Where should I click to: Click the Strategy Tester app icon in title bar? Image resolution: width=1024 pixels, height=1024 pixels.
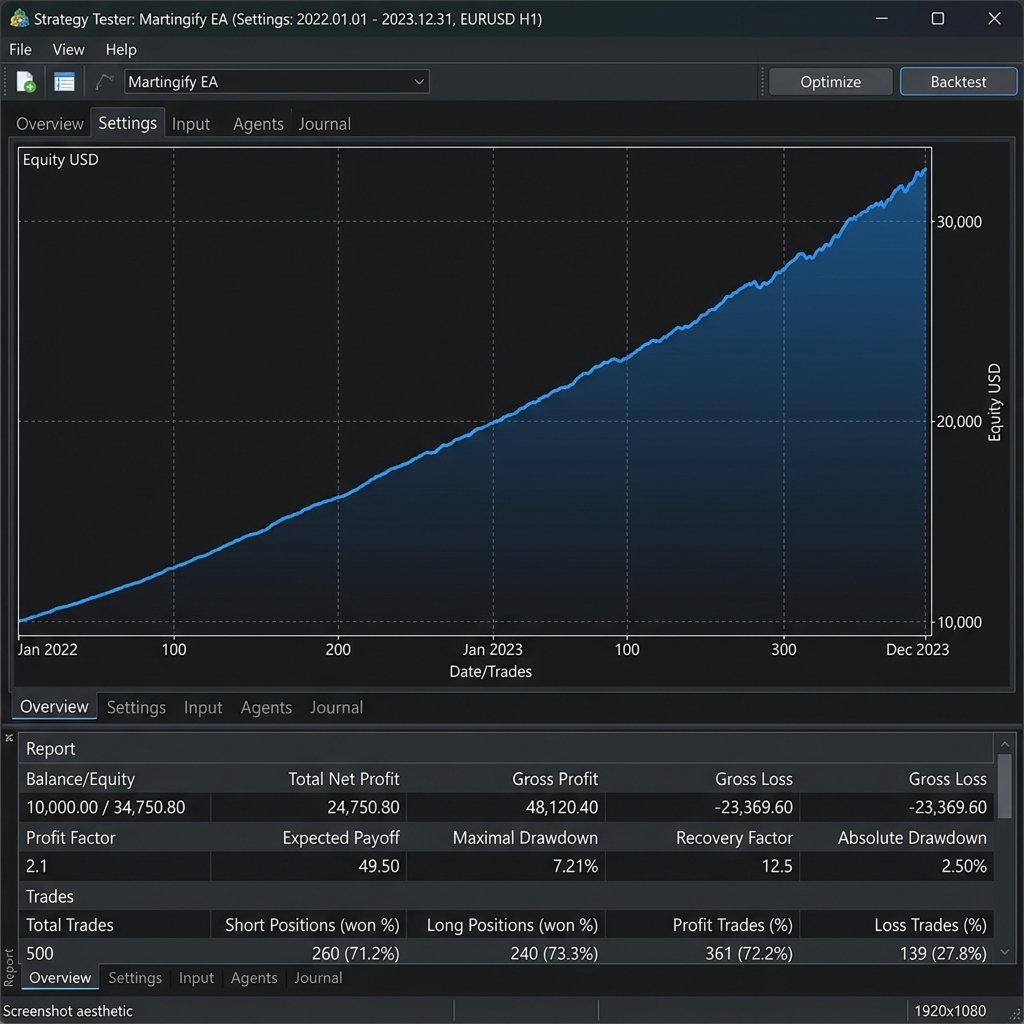tap(18, 18)
